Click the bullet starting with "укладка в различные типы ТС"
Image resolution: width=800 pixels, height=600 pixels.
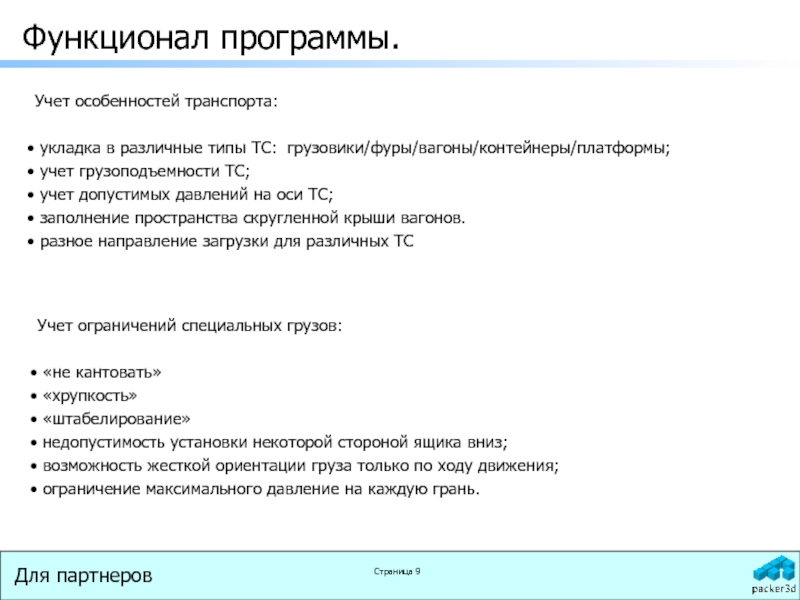tap(349, 148)
